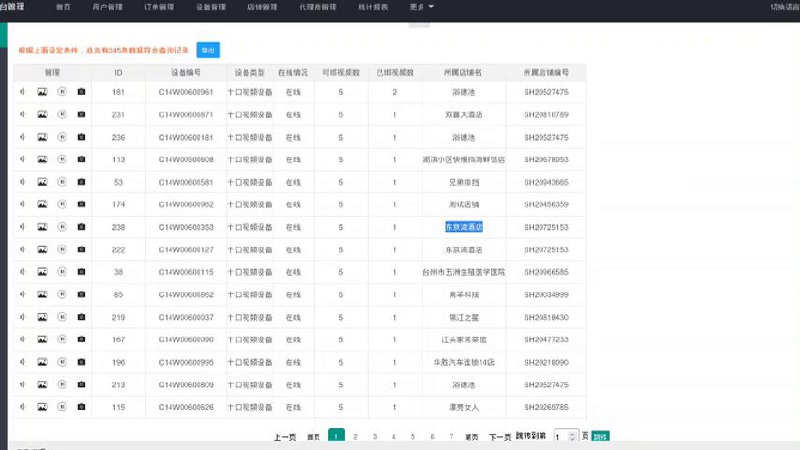
Task: Click the camera icon for device ID 236
Action: (x=81, y=137)
